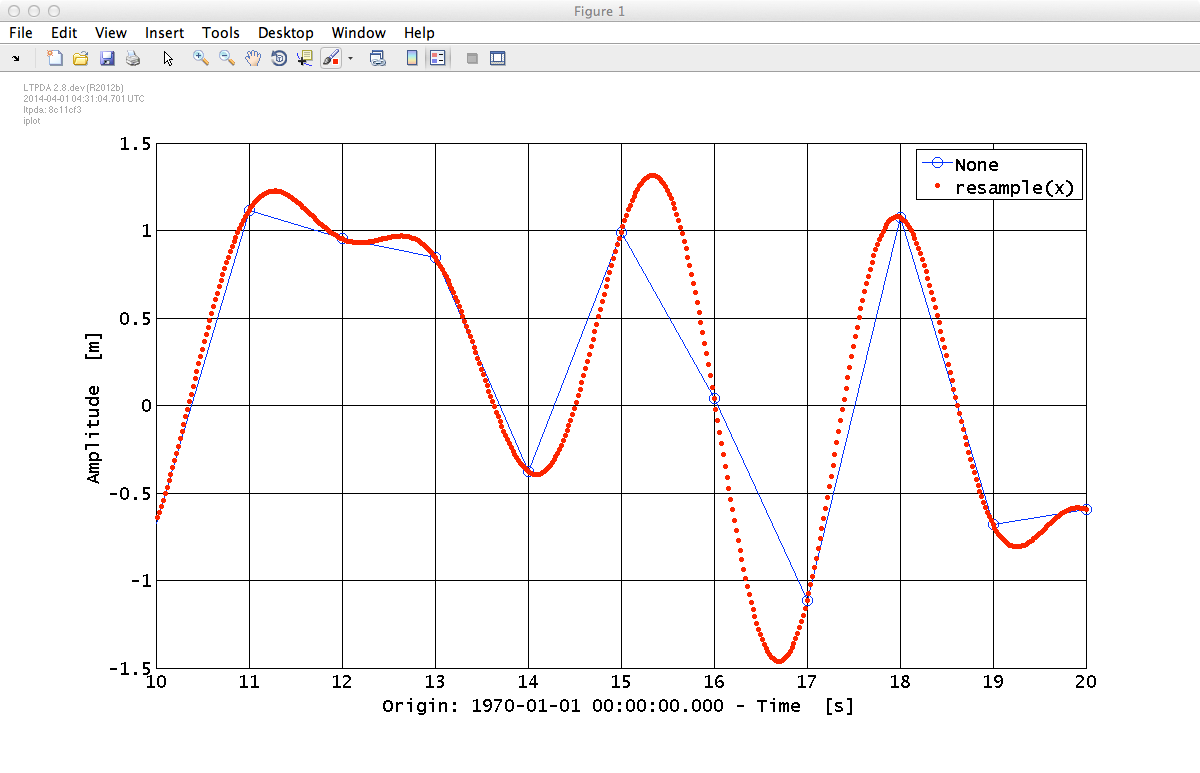This screenshot has width=1200, height=773.
Task: Click the blue circle data marker at time 17
Action: coord(807,600)
